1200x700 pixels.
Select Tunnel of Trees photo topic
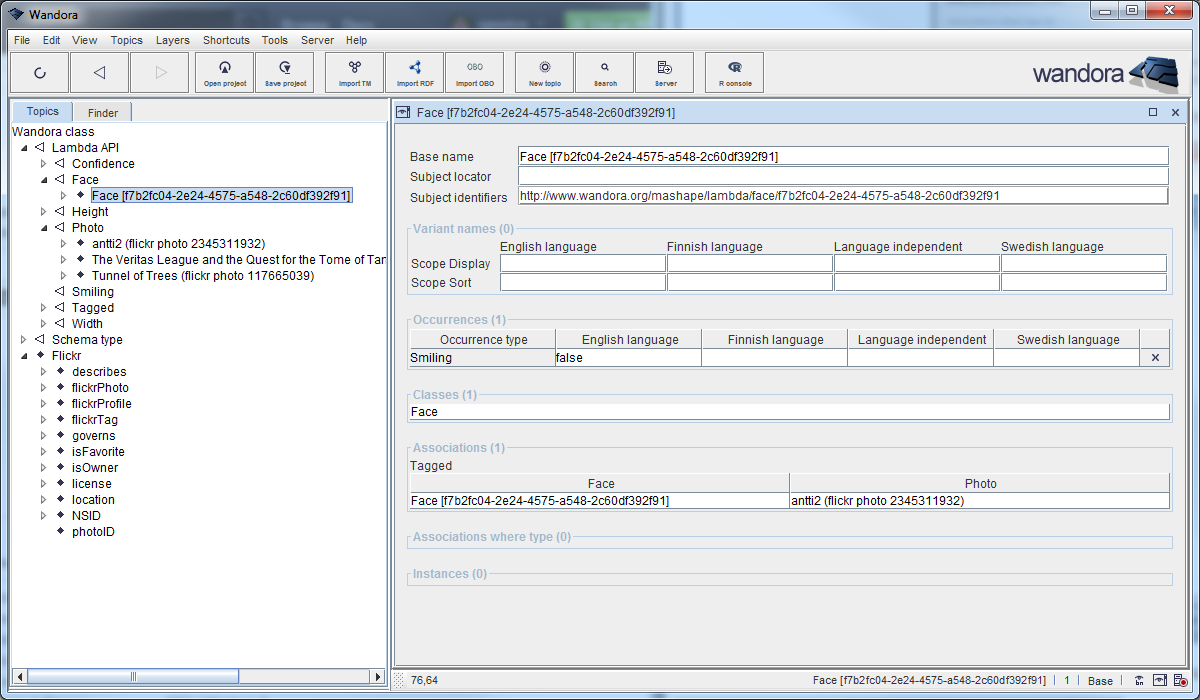202,276
